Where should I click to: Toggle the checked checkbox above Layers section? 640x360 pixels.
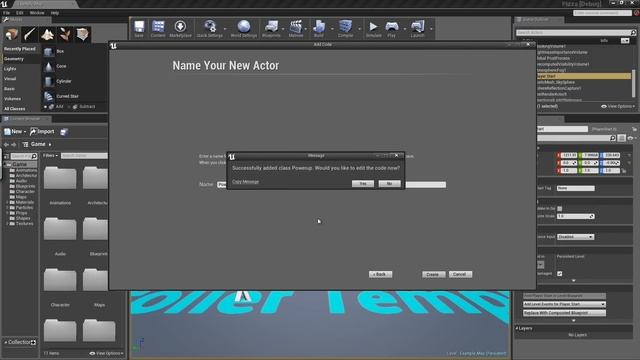[x=560, y=273]
